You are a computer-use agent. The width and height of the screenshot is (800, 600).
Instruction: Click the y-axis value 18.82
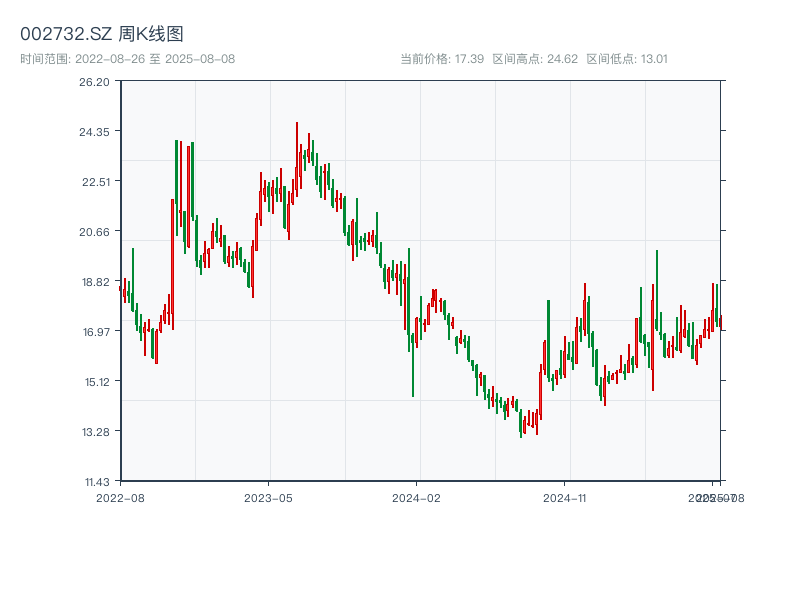point(95,282)
